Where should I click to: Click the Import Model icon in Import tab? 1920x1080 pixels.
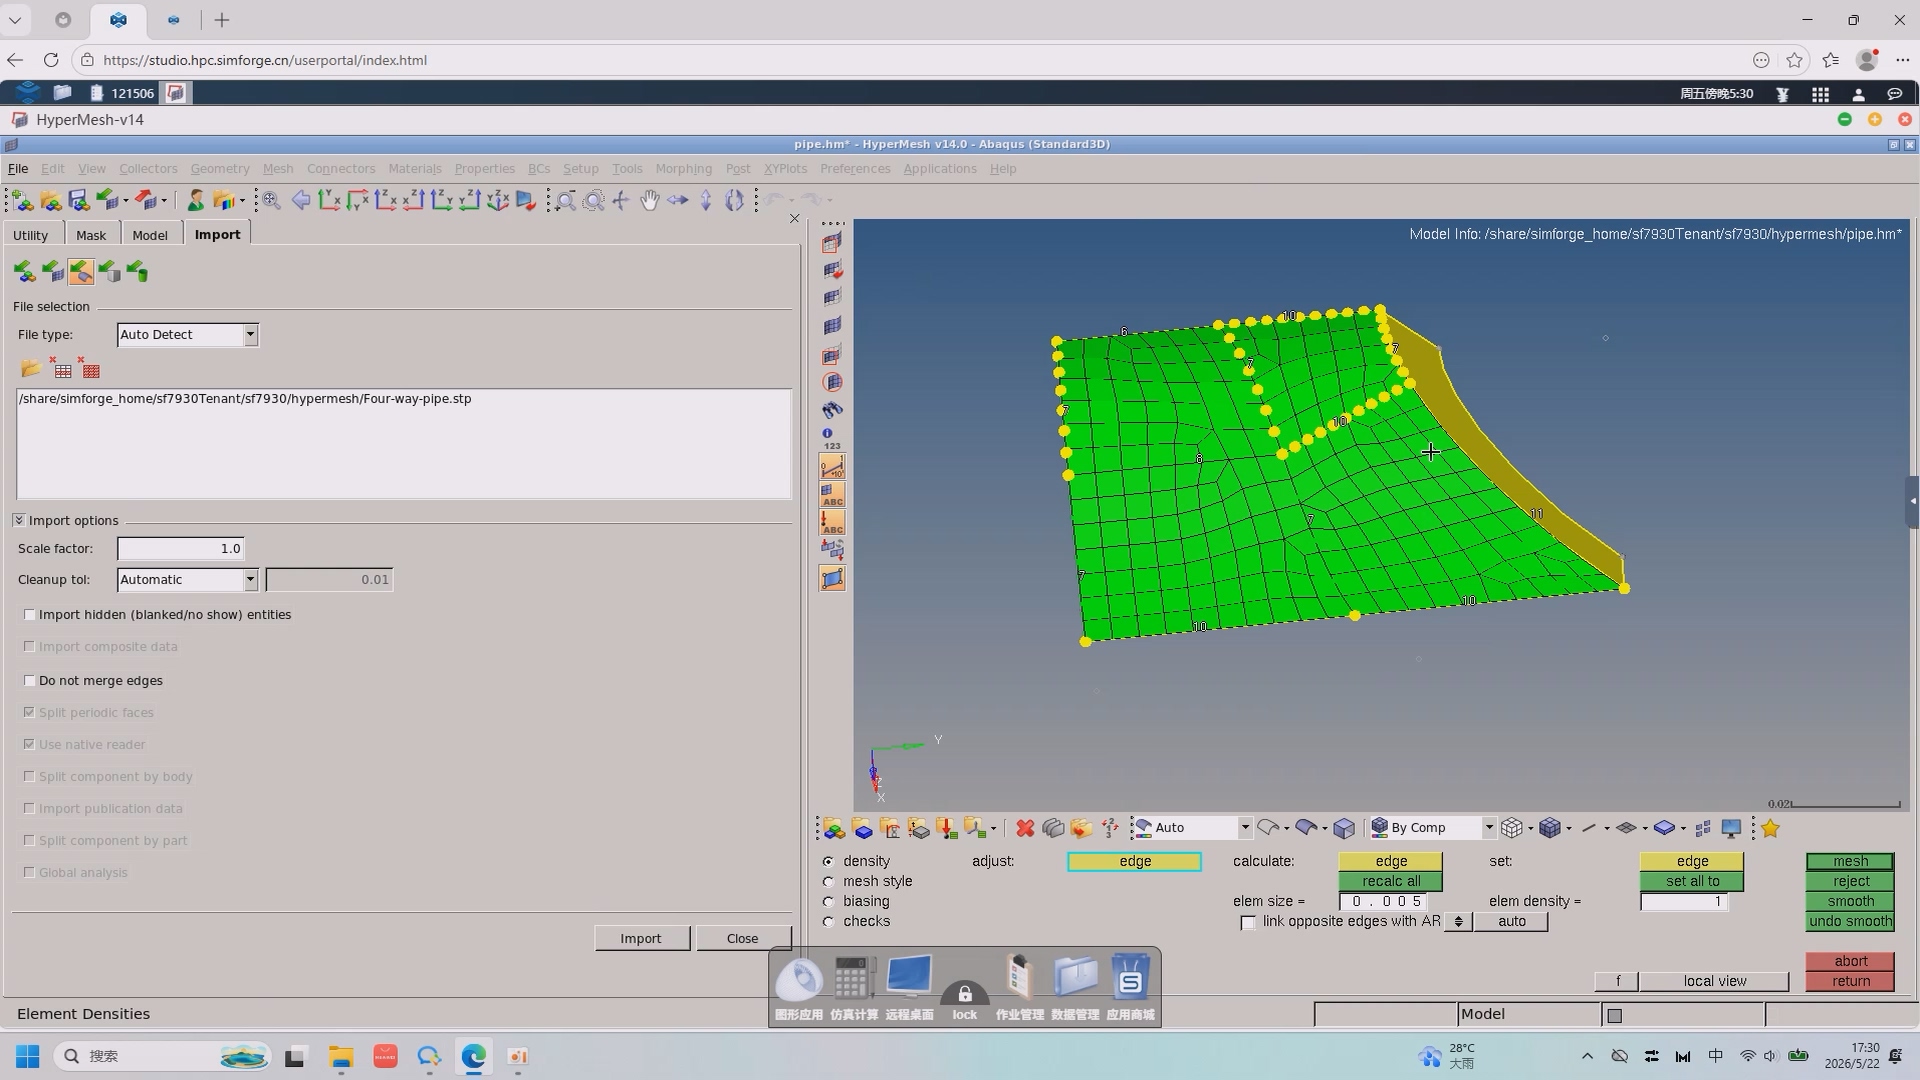(x=25, y=272)
